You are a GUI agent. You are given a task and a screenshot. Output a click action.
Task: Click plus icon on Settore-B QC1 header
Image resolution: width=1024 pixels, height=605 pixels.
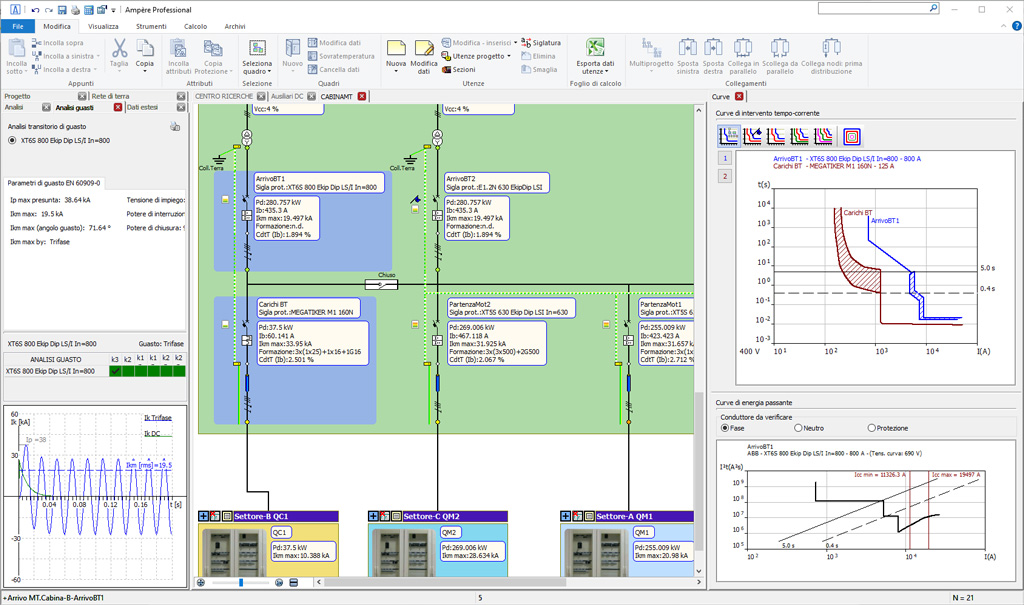[x=203, y=516]
